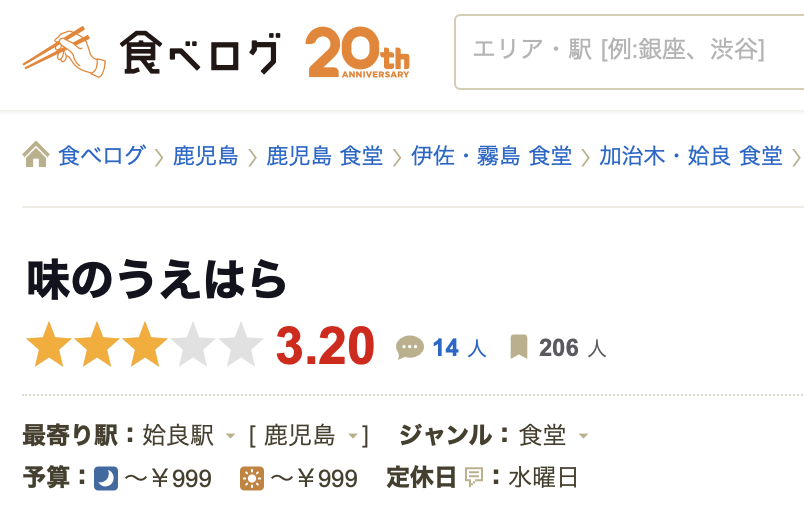
Task: Expand the 姶良駅 station dropdown
Action: [x=230, y=436]
